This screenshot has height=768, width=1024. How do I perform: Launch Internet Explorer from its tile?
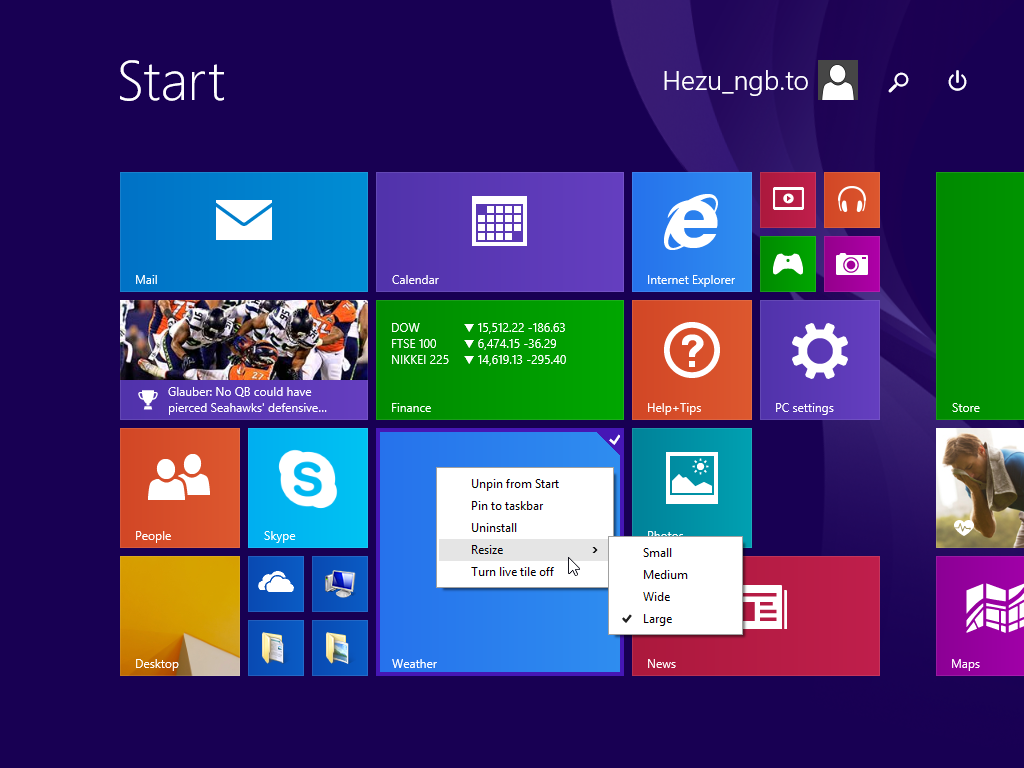point(691,231)
